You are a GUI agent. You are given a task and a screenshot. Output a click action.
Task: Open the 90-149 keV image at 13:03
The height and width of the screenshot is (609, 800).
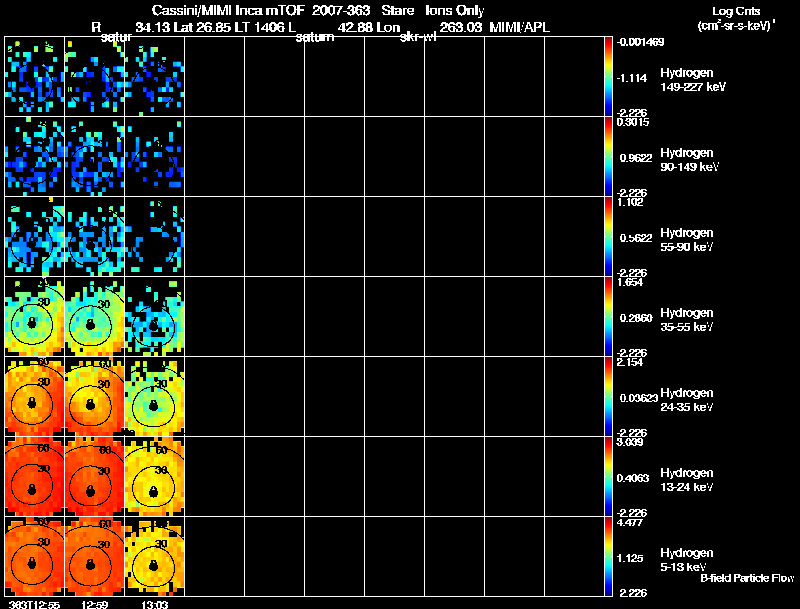coord(155,157)
